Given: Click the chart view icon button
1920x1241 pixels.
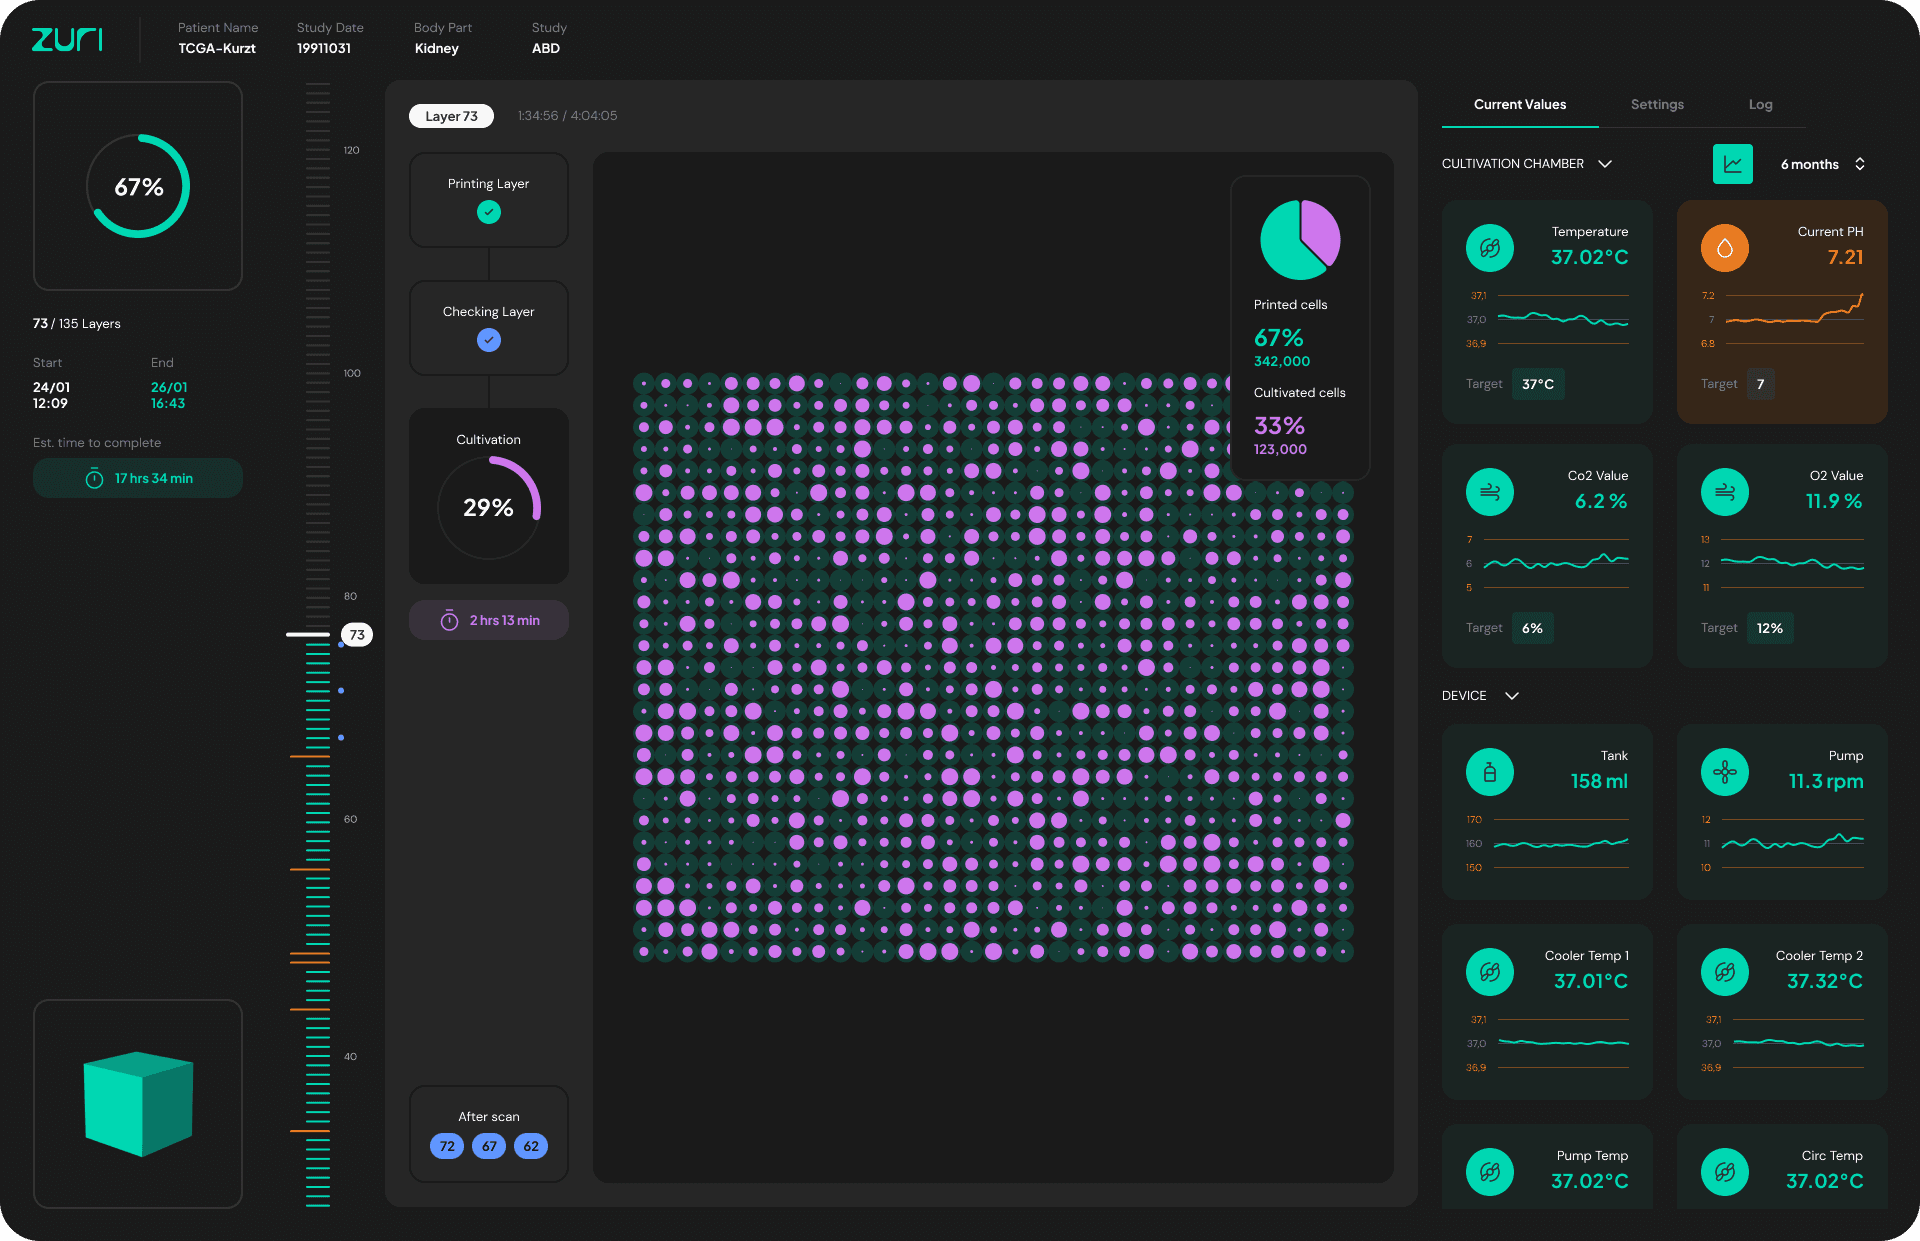Looking at the screenshot, I should point(1732,164).
